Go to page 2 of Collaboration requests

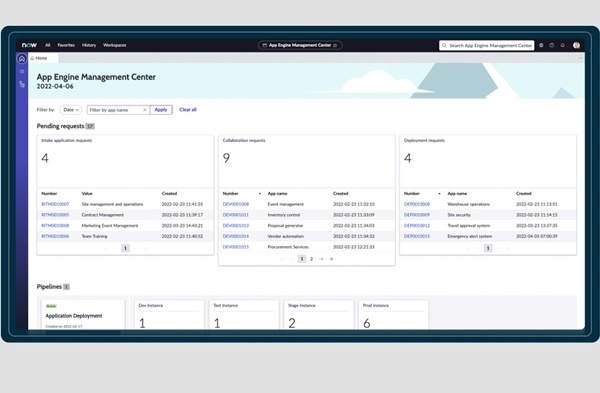coord(311,259)
